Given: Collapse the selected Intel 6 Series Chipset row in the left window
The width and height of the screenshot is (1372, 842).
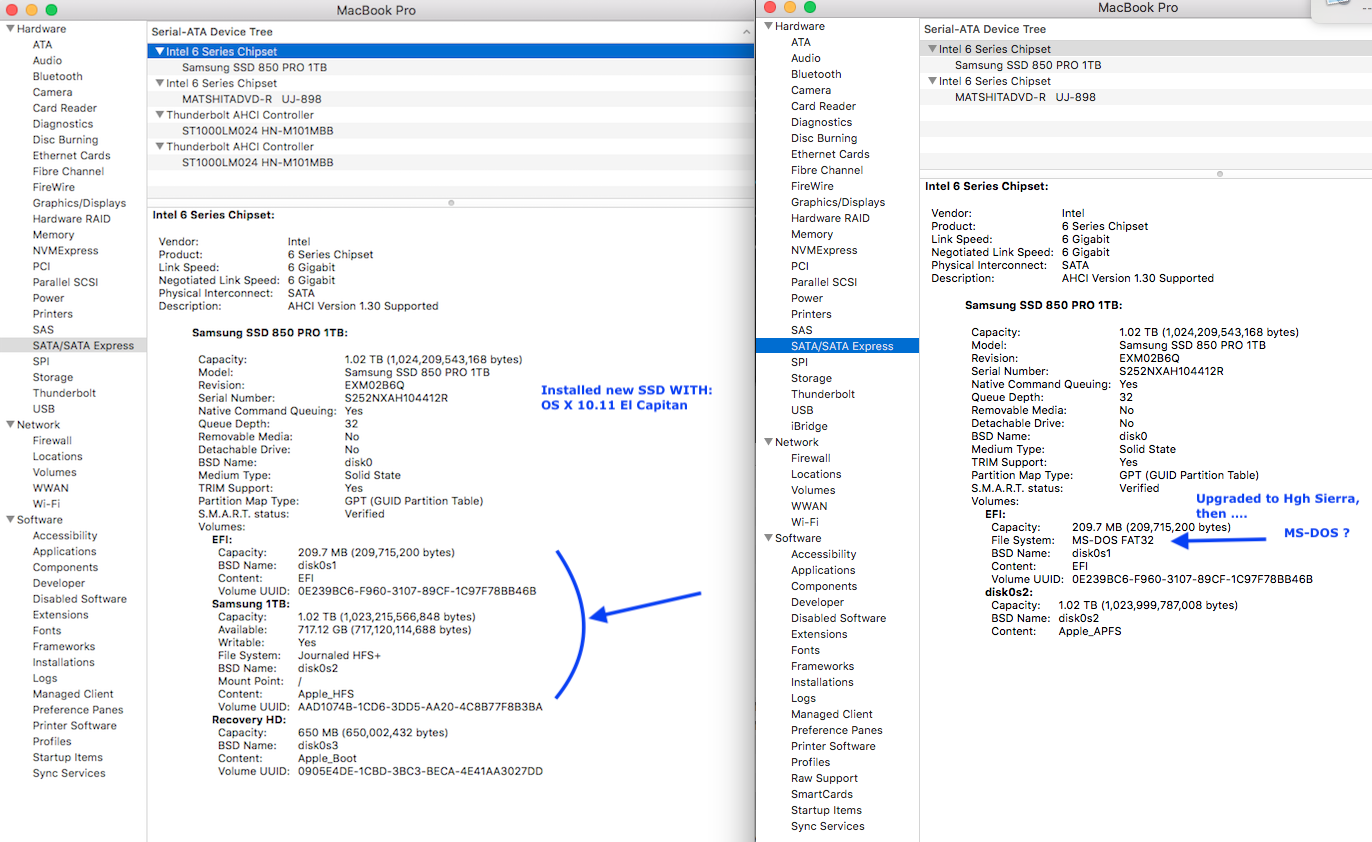Looking at the screenshot, I should pos(158,51).
